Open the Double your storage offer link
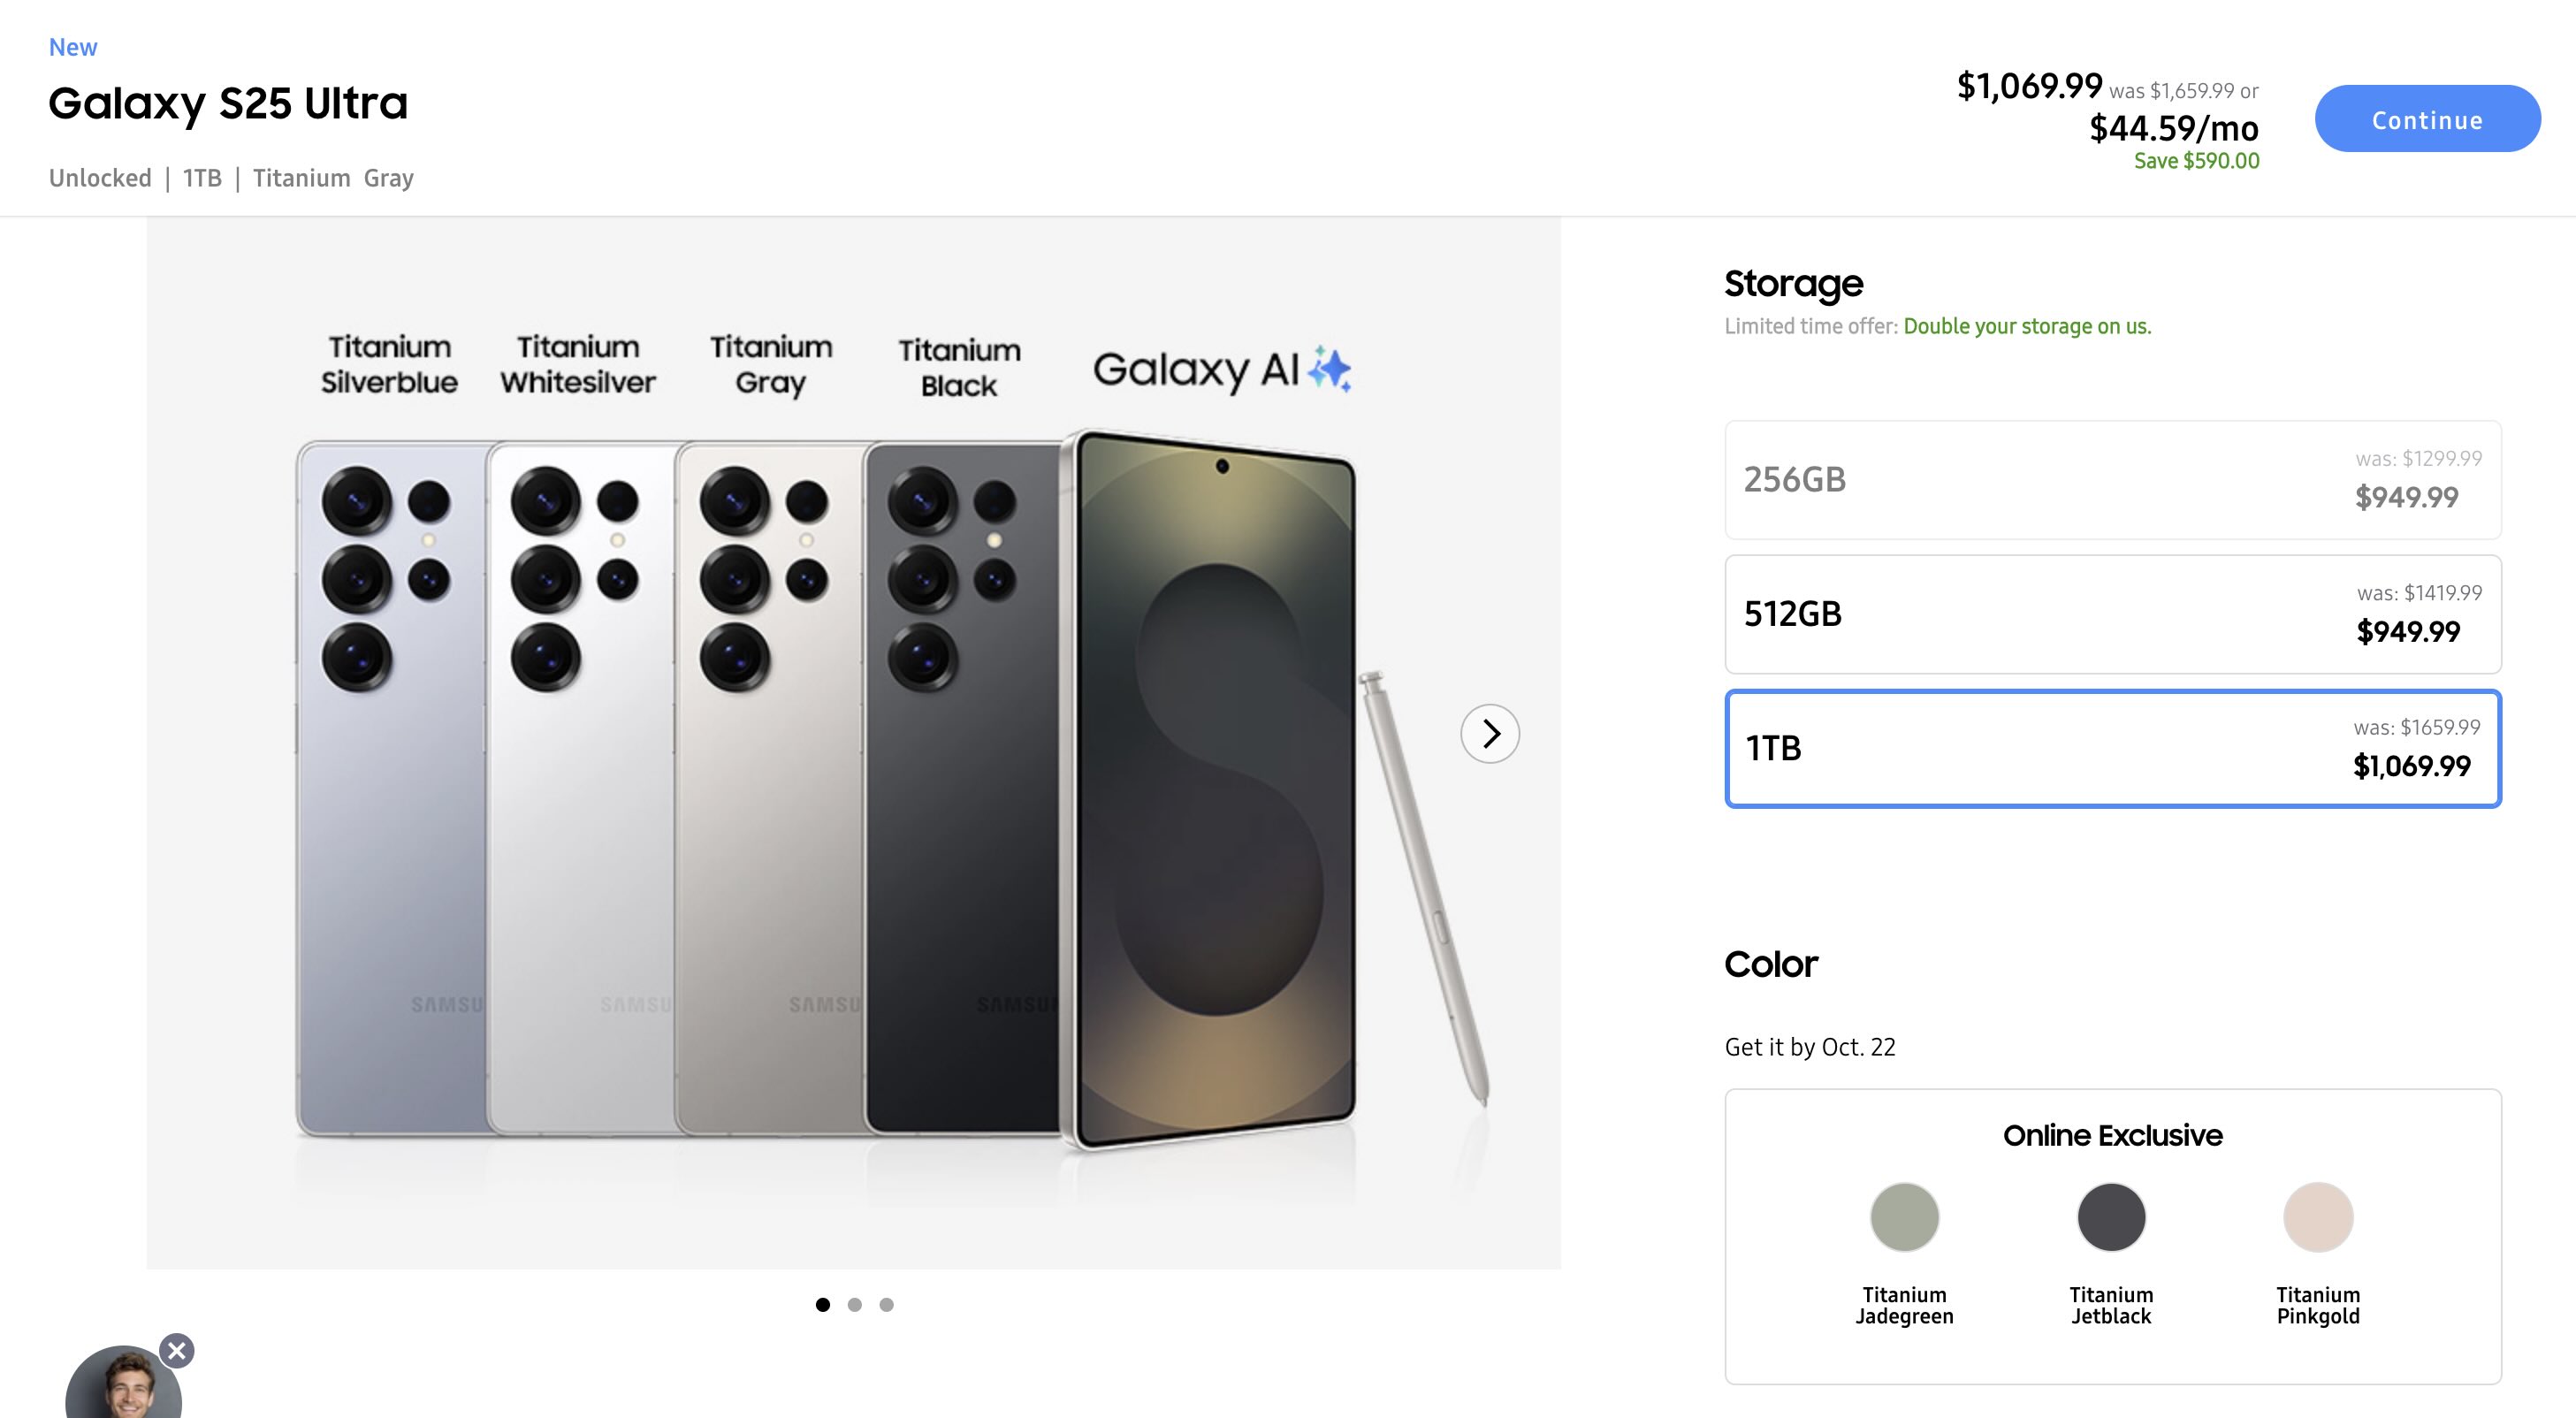2576x1418 pixels. (2026, 325)
